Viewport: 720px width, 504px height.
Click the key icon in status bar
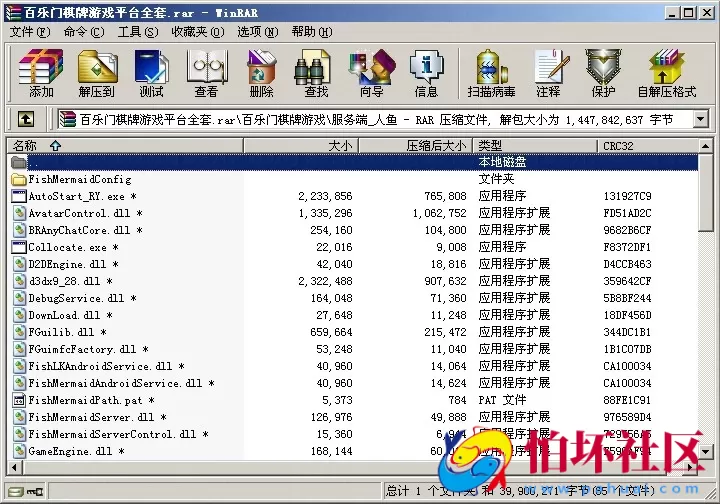pos(35,492)
